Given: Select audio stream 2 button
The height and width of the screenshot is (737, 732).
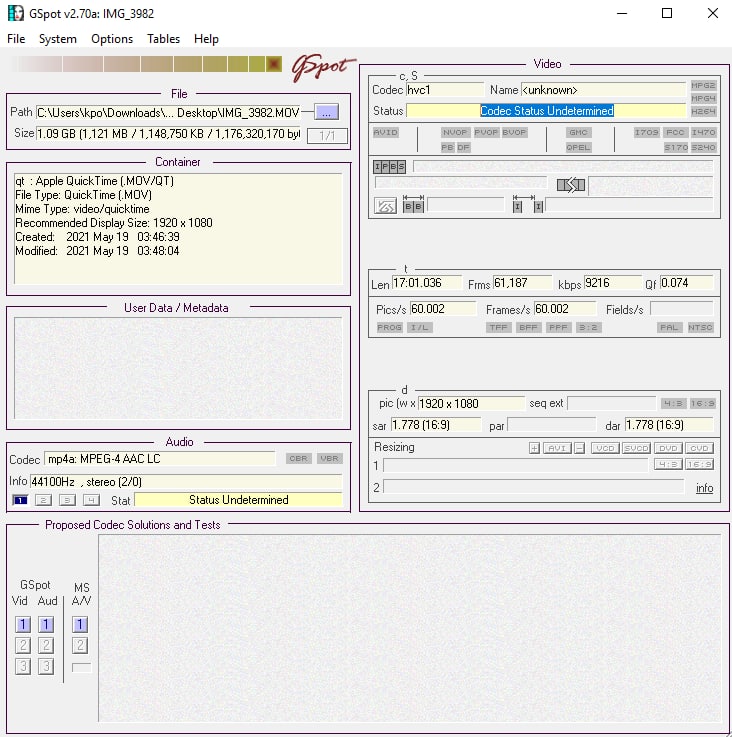Looking at the screenshot, I should [43, 500].
